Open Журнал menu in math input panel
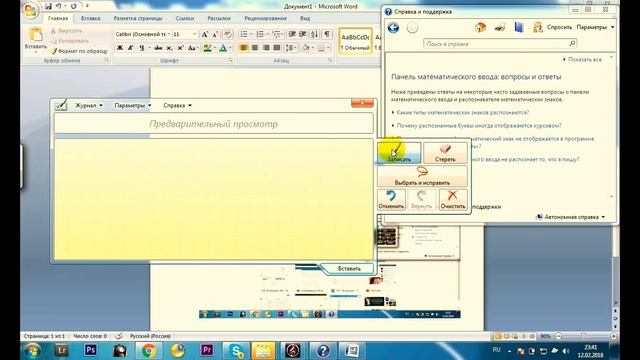This screenshot has width=640, height=360. (89, 106)
